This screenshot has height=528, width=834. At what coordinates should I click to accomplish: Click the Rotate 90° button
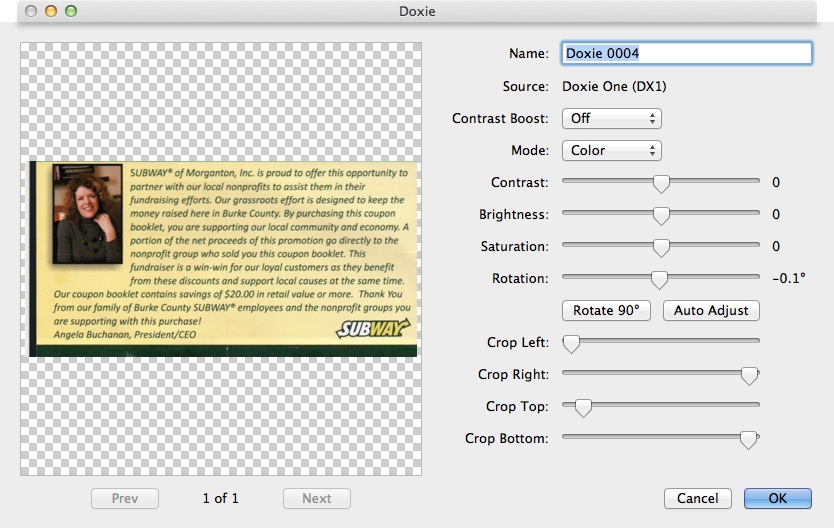click(606, 311)
